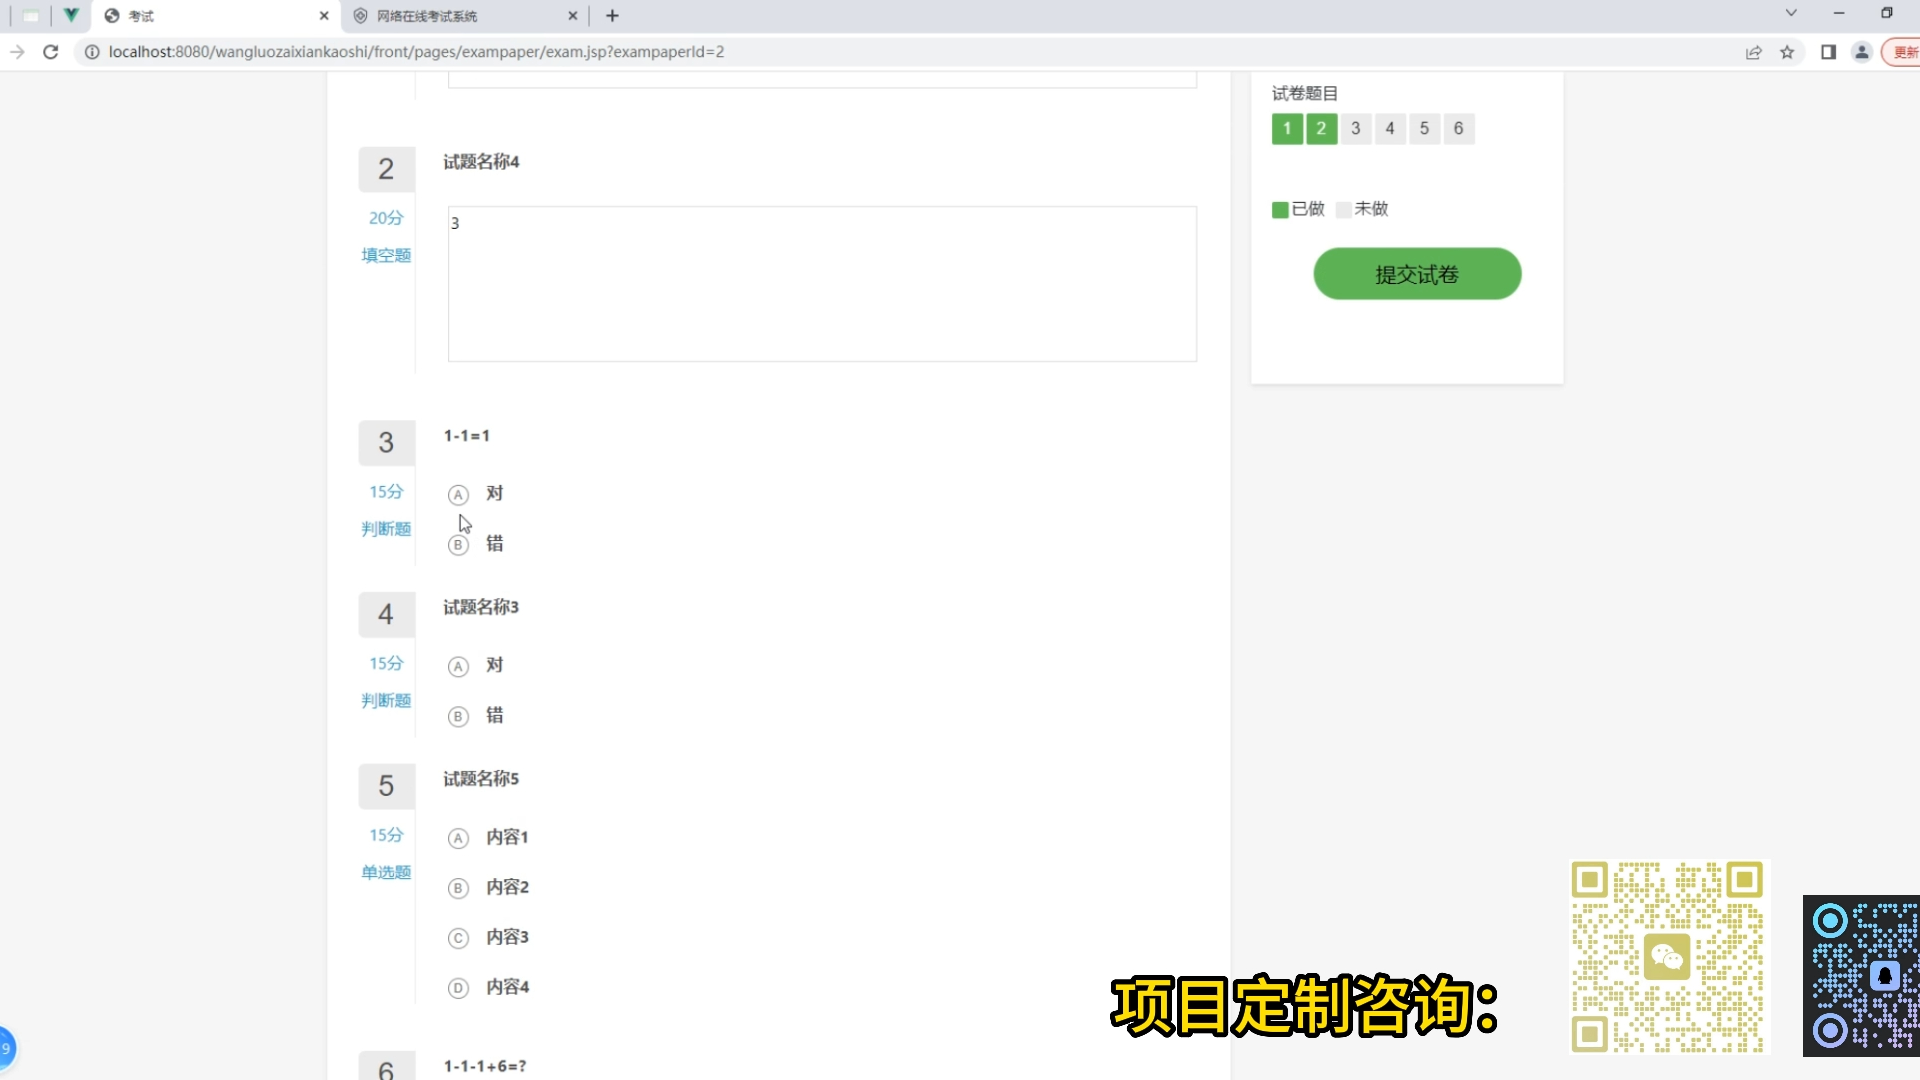Click the address bar URL
Image resolution: width=1920 pixels, height=1080 pixels.
click(x=416, y=52)
